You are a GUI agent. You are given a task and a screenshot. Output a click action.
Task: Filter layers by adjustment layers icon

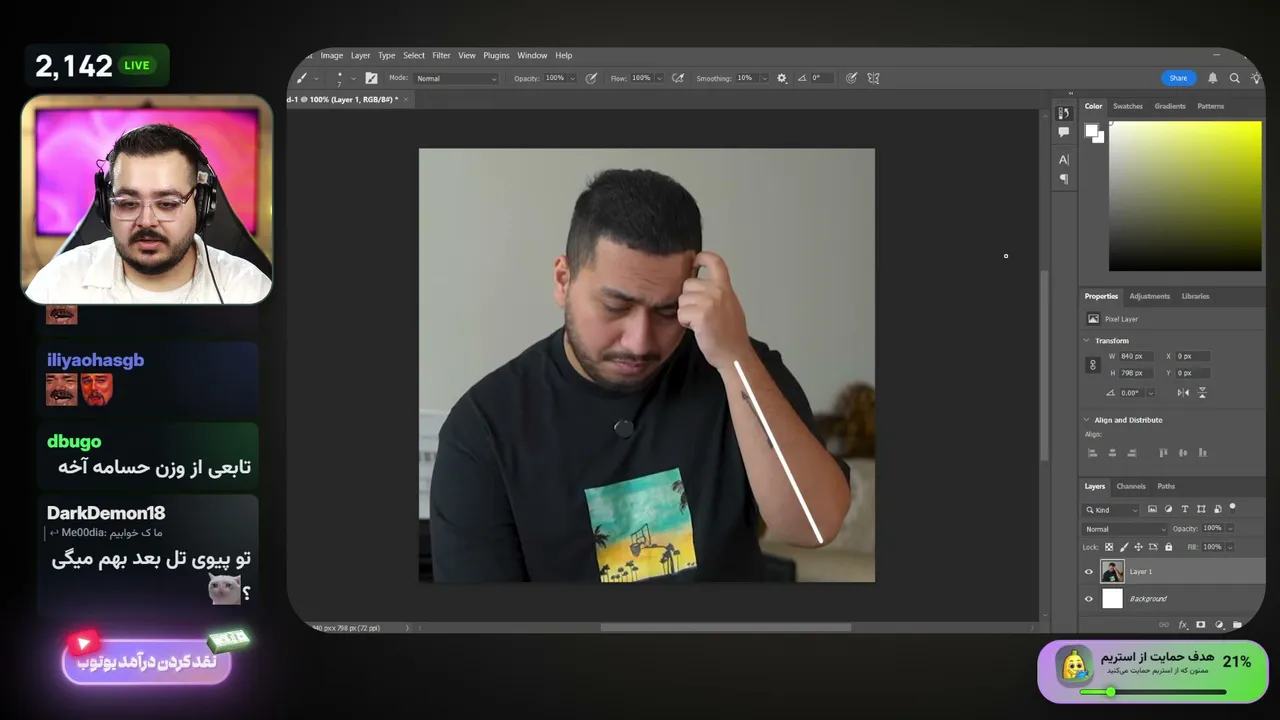1168,509
